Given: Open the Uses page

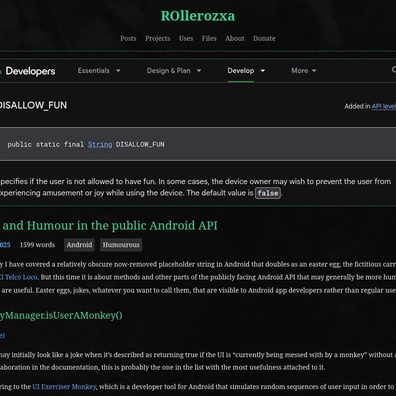Looking at the screenshot, I should [186, 38].
